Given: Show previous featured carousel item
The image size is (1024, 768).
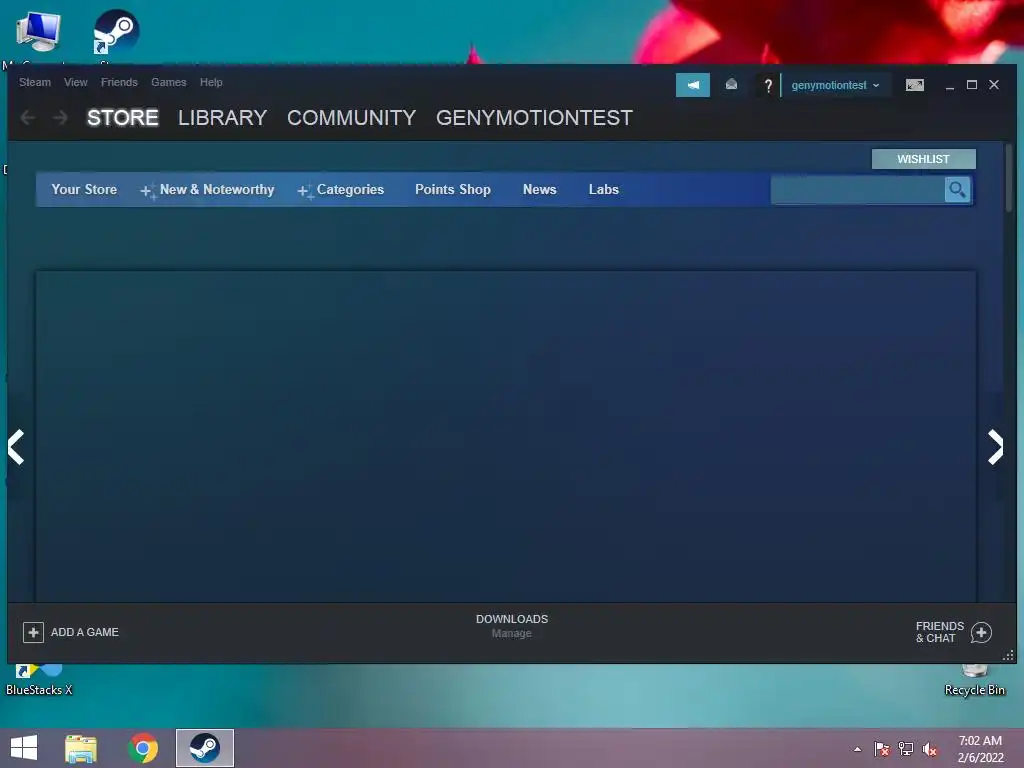Looking at the screenshot, I should point(16,447).
